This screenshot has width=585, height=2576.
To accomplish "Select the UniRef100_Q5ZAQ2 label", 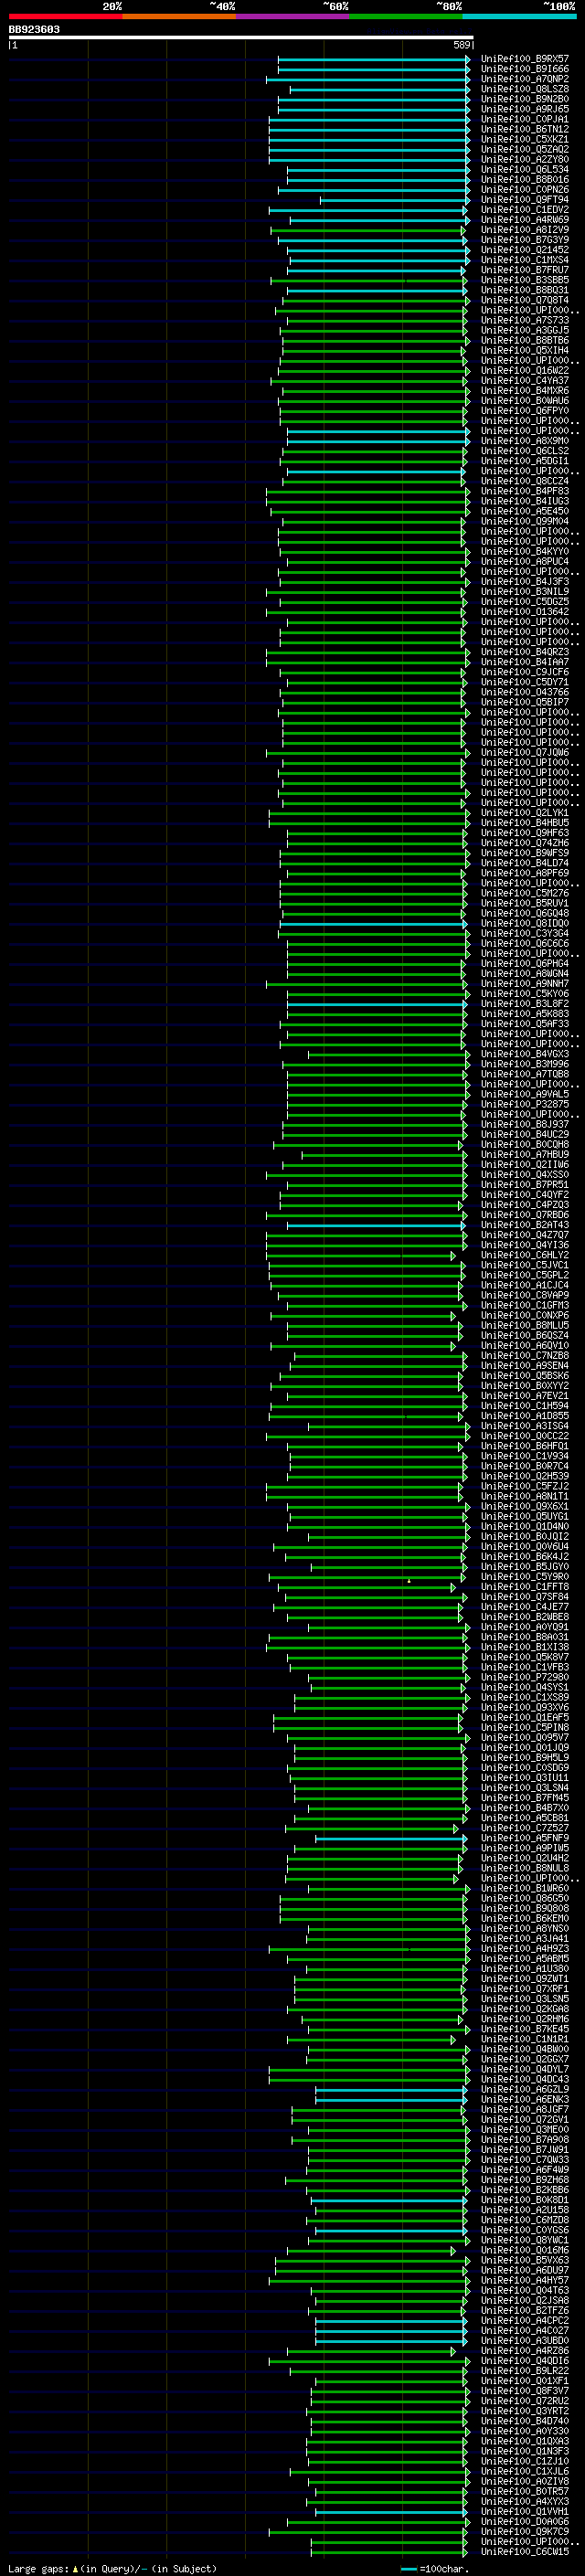I will (x=524, y=149).
